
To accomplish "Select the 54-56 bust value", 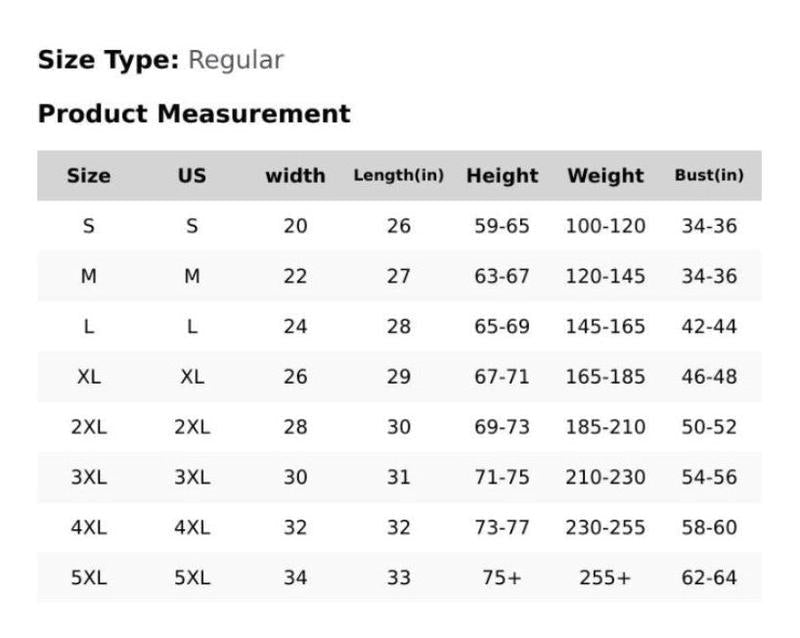I will point(709,477).
